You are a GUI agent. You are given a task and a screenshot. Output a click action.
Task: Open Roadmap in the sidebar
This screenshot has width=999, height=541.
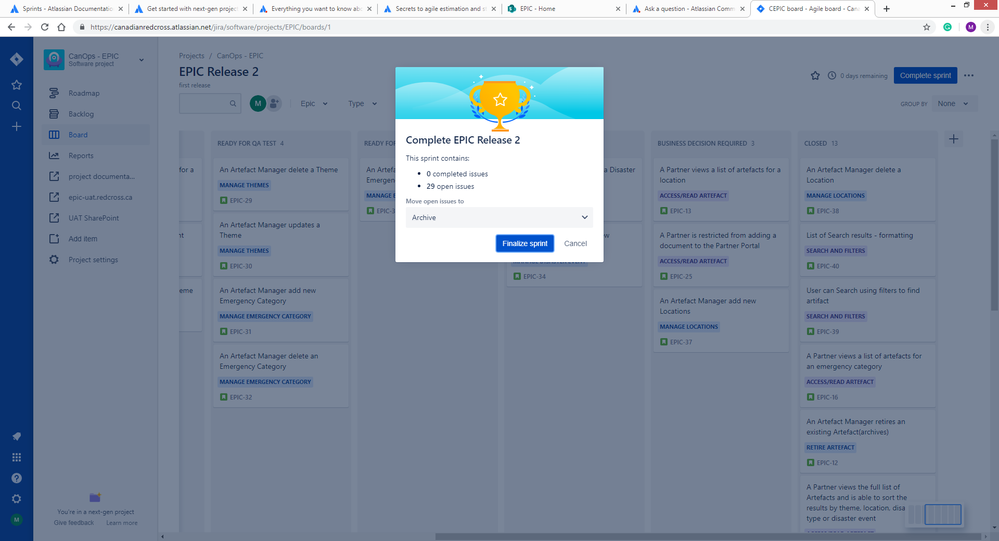[x=97, y=93]
